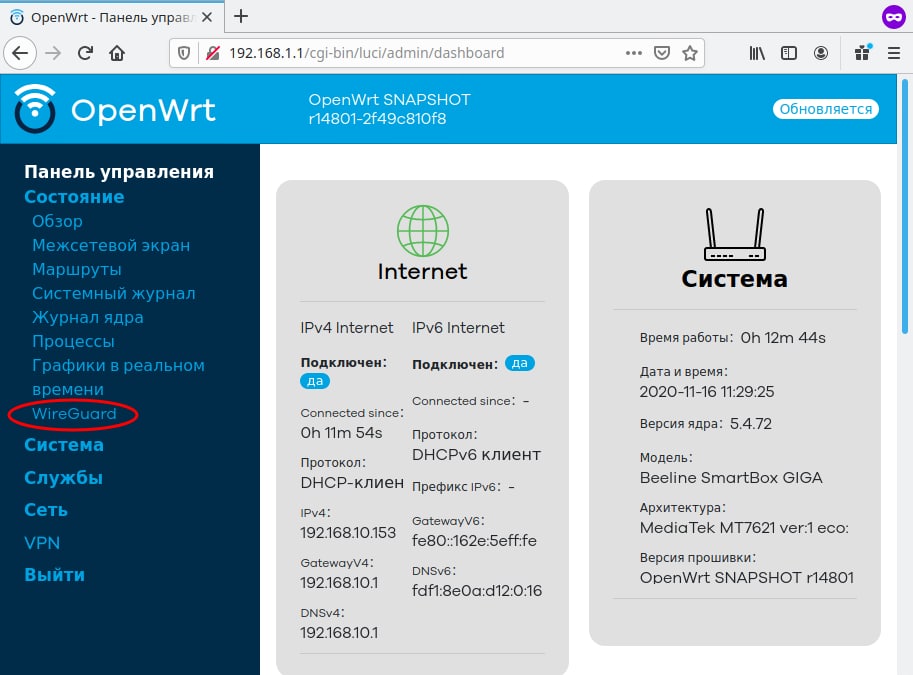
Task: Click kernel version value 5.4.72
Action: [x=751, y=423]
